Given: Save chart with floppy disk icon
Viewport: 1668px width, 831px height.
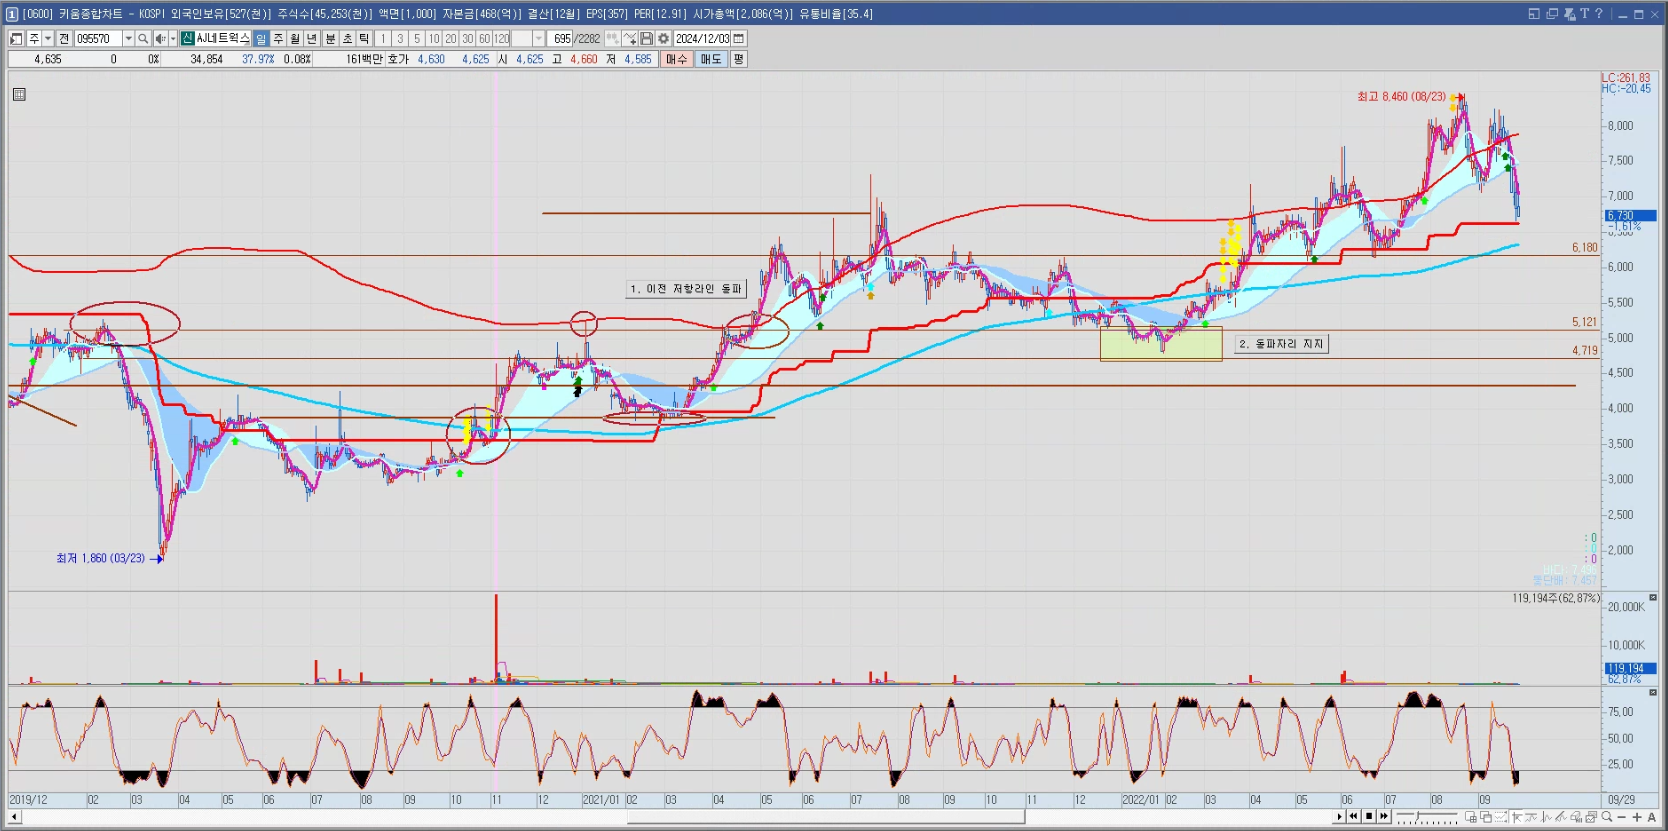Looking at the screenshot, I should (x=647, y=38).
